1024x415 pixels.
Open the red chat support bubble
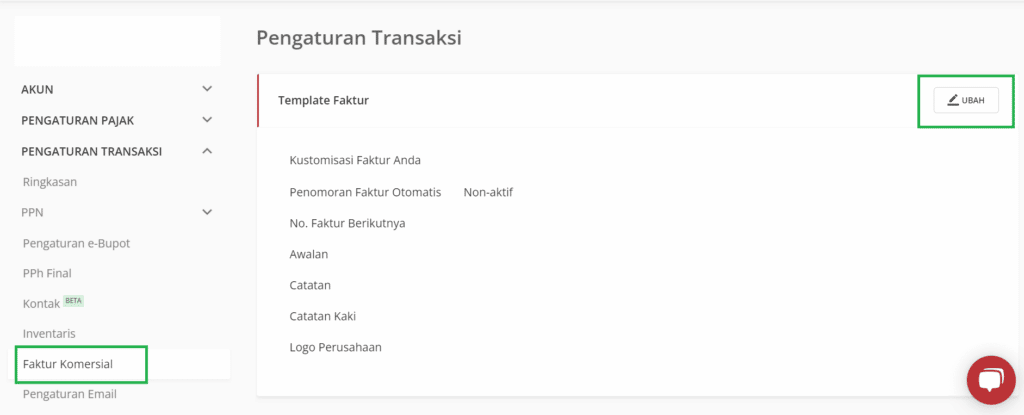pos(991,380)
